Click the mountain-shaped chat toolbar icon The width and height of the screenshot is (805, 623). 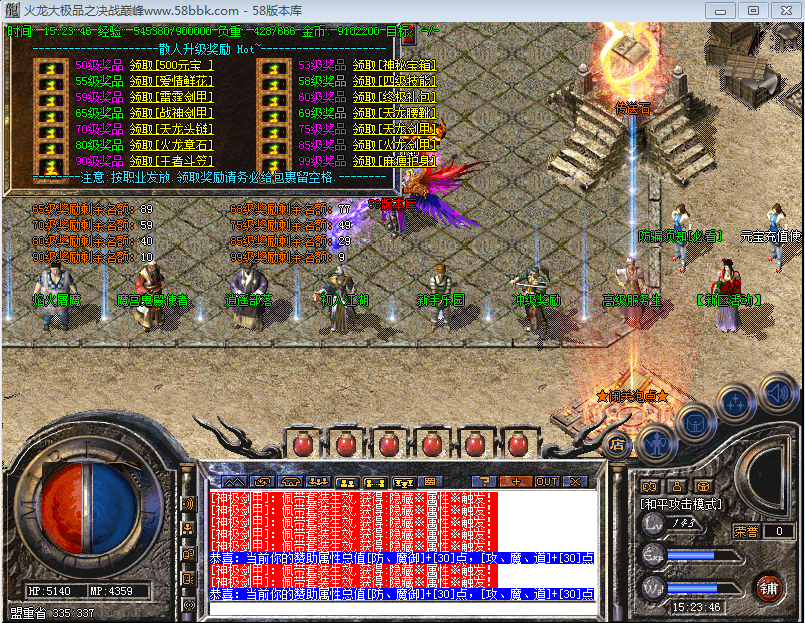point(235,482)
